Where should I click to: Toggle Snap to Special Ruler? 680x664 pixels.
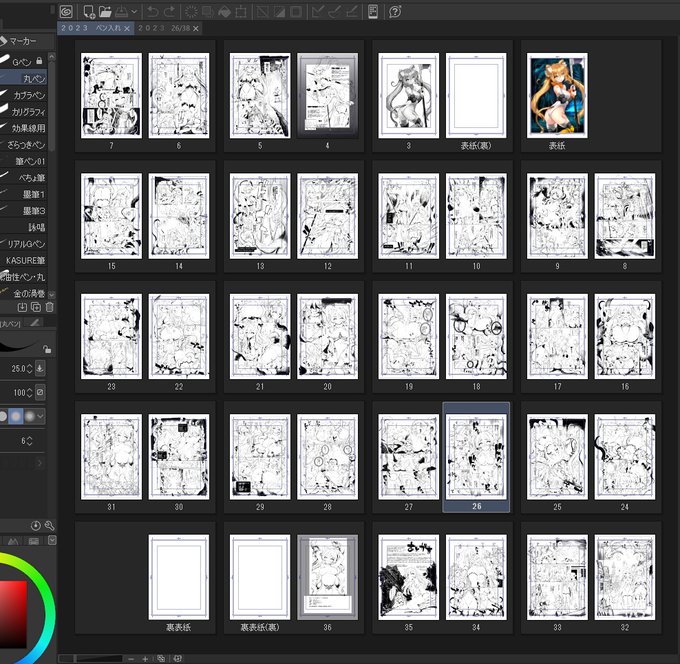(335, 12)
